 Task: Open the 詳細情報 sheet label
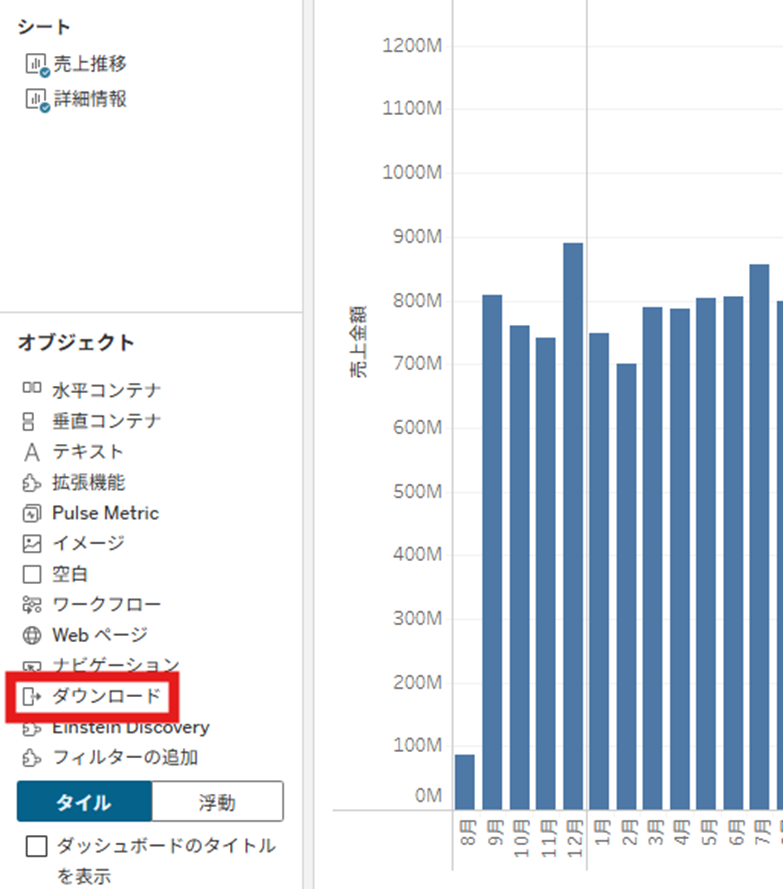[90, 99]
